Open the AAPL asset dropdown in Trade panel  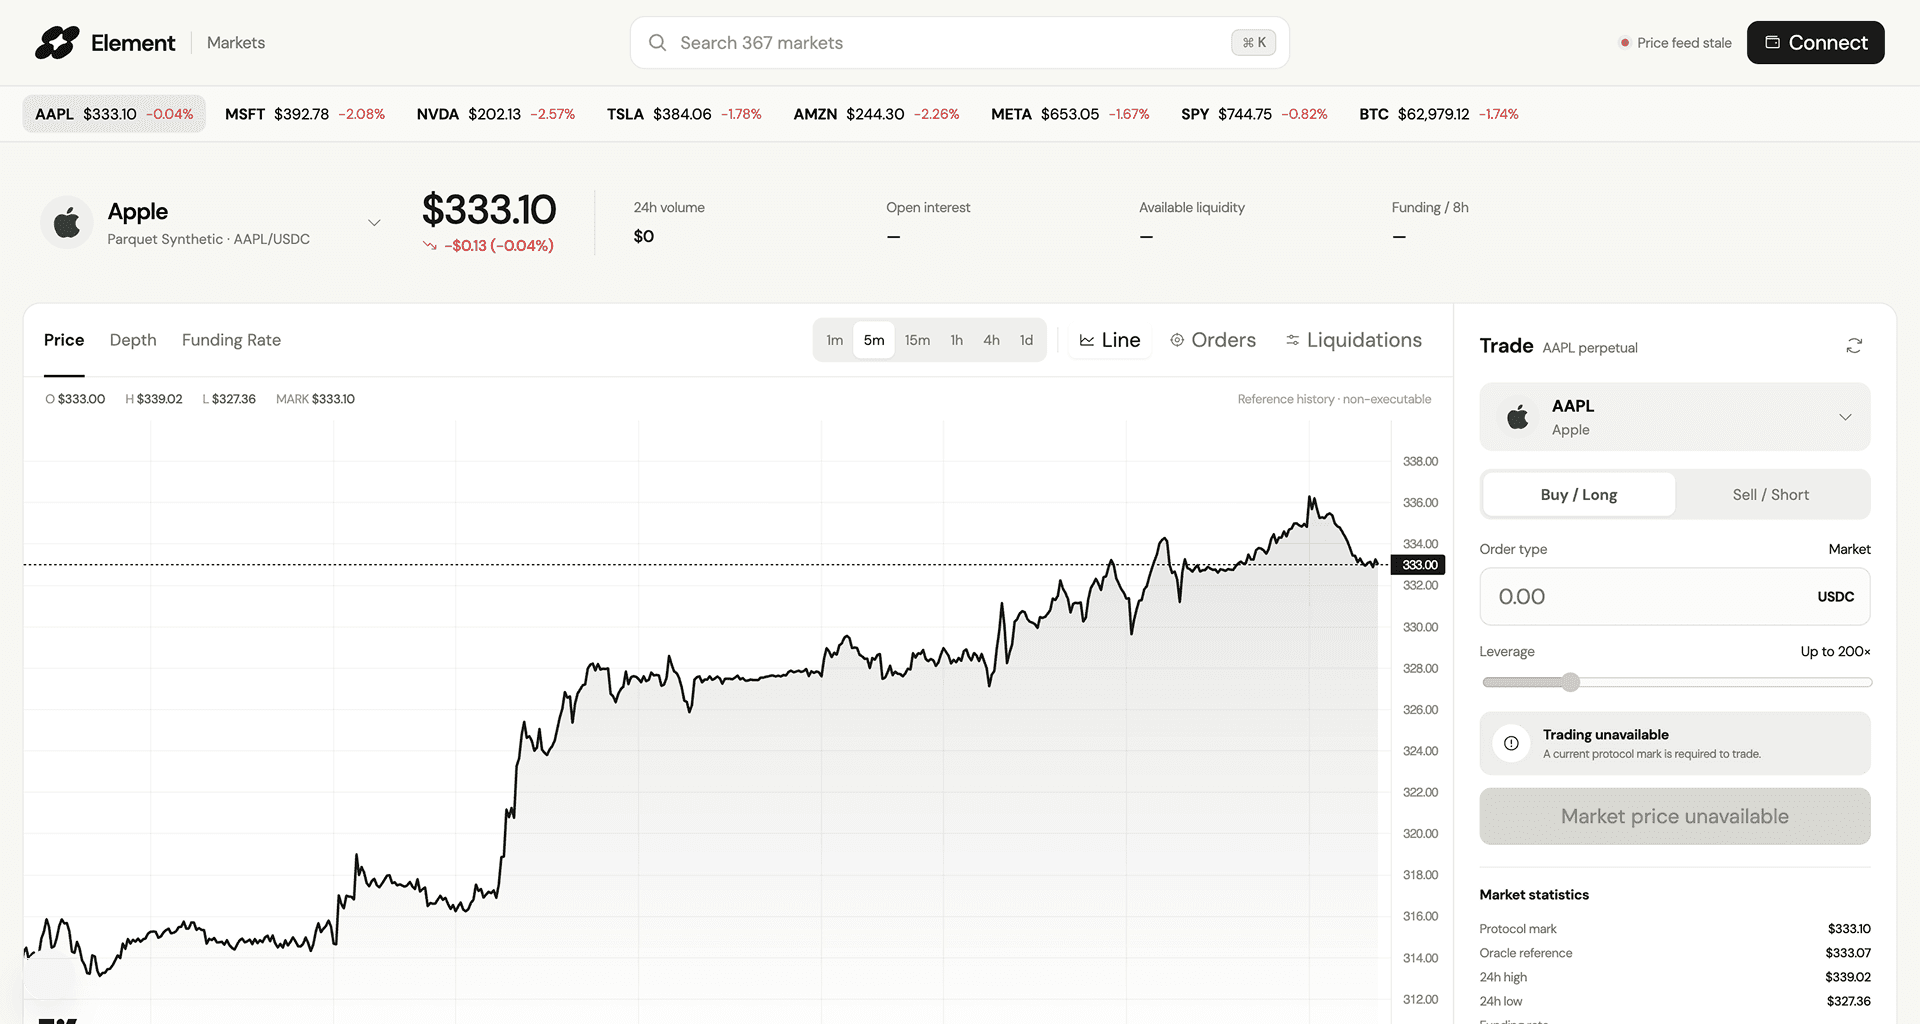pyautogui.click(x=1675, y=417)
